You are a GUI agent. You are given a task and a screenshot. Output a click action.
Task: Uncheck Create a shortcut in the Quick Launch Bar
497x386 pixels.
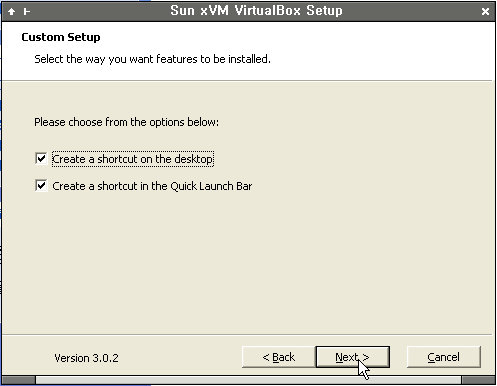coord(41,186)
